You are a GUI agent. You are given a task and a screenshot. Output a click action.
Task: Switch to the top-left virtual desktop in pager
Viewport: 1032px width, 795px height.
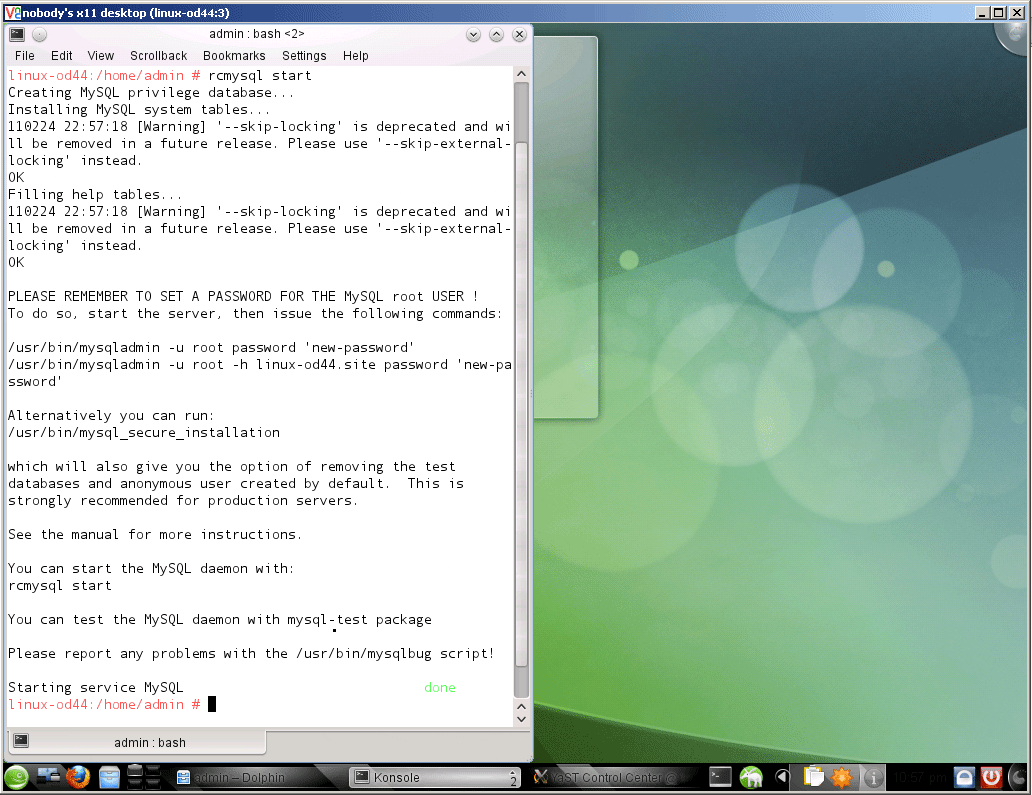point(135,771)
